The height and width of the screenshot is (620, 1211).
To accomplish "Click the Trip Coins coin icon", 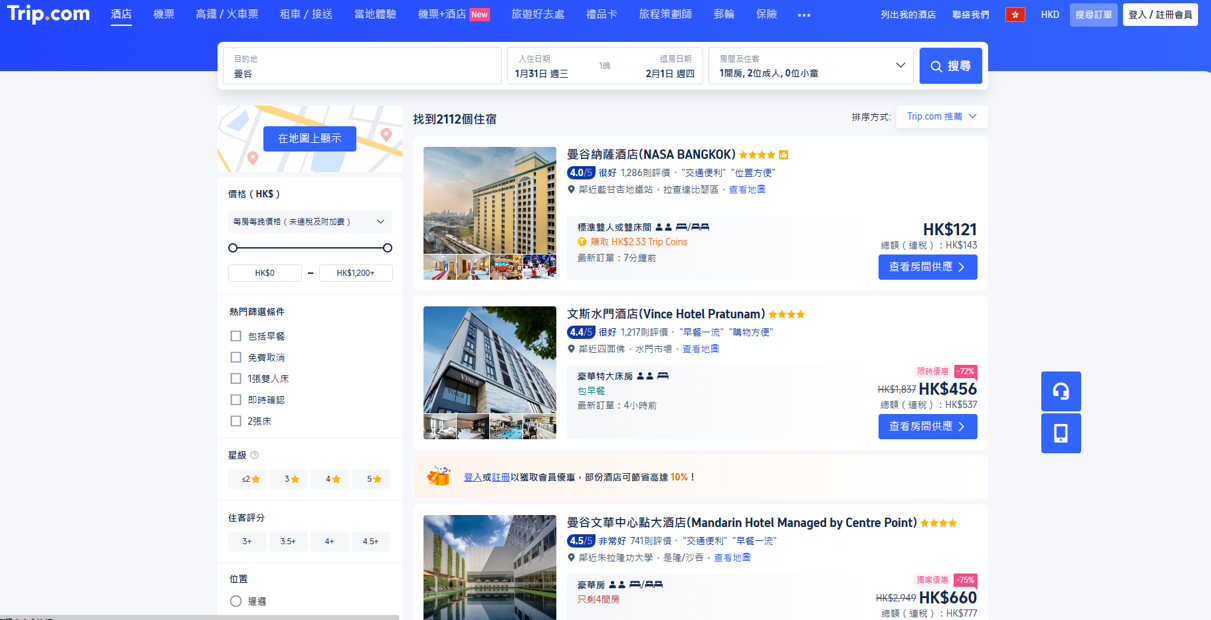I will point(582,242).
